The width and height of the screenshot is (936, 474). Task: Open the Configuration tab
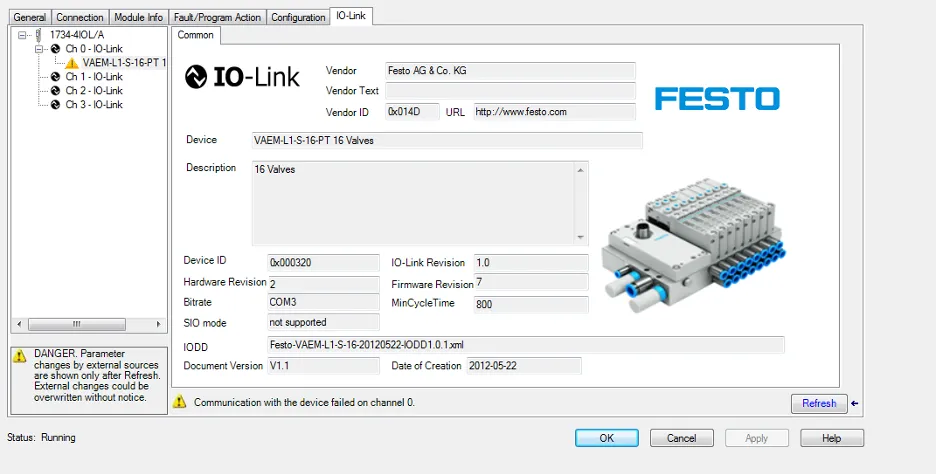pyautogui.click(x=298, y=17)
